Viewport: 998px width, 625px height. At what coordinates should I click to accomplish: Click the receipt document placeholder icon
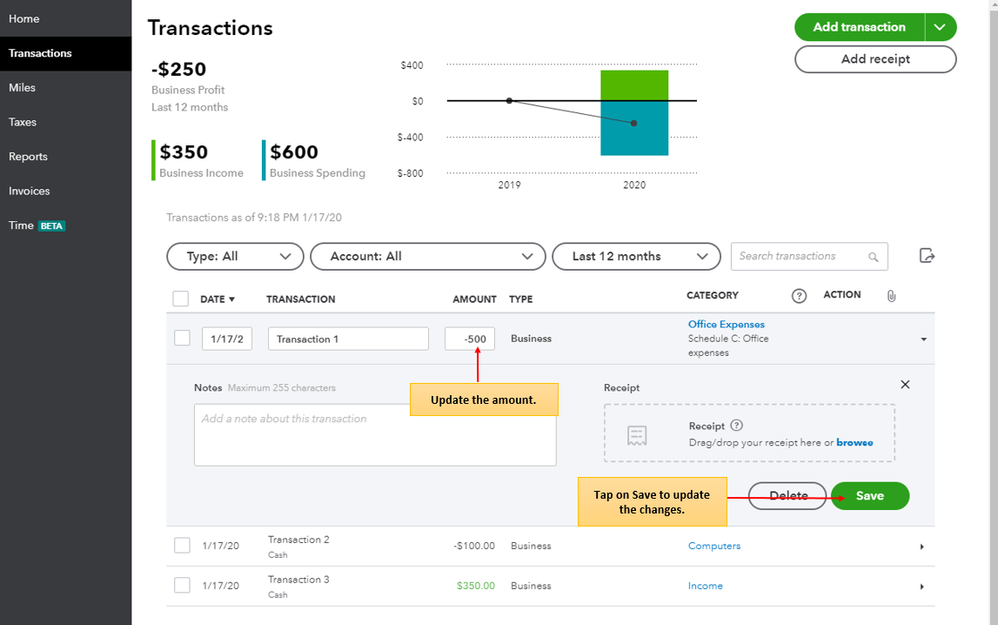636,435
